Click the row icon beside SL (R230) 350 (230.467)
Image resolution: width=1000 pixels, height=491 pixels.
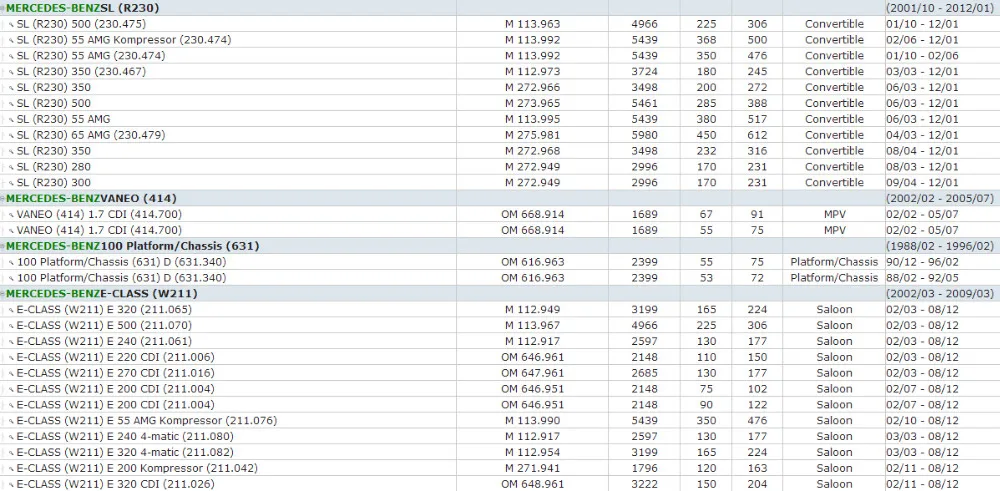coord(11,72)
